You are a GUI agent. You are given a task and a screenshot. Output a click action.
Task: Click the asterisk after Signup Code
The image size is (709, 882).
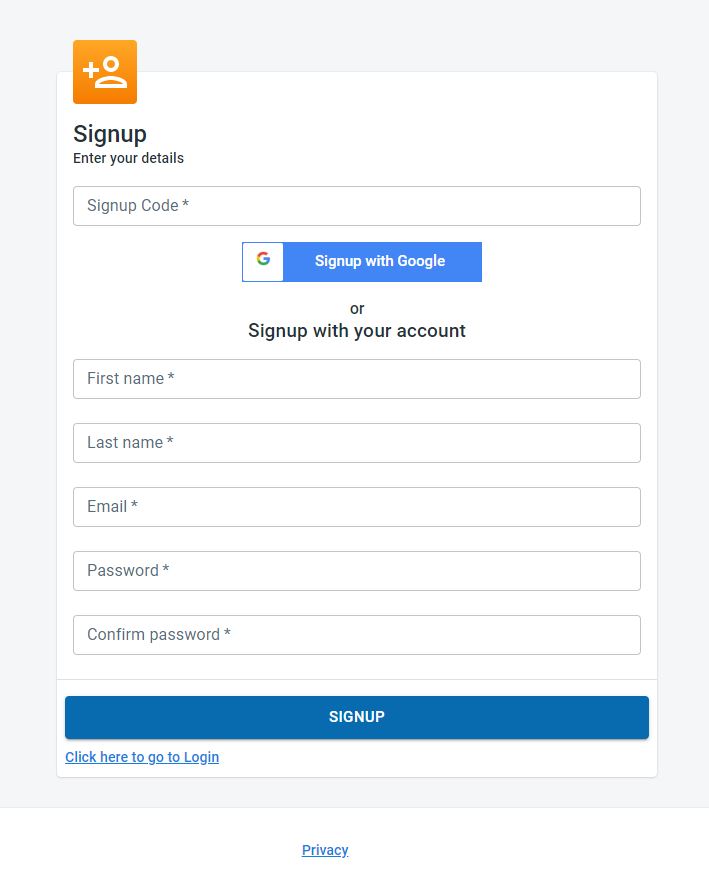pyautogui.click(x=186, y=205)
